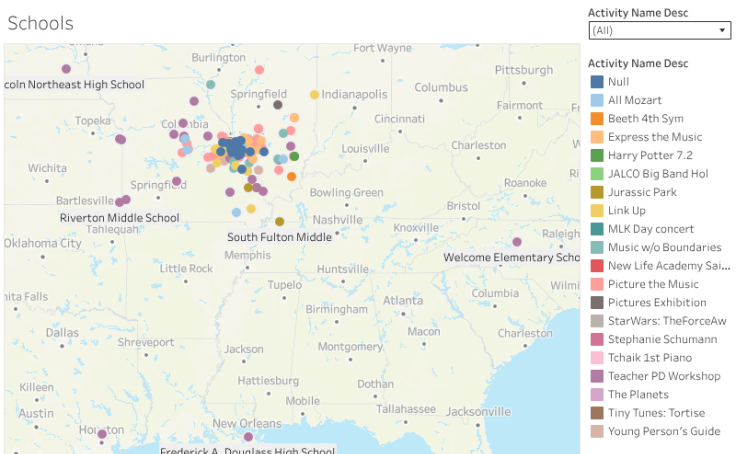Click the Riverton Middle School map label

pos(120,218)
